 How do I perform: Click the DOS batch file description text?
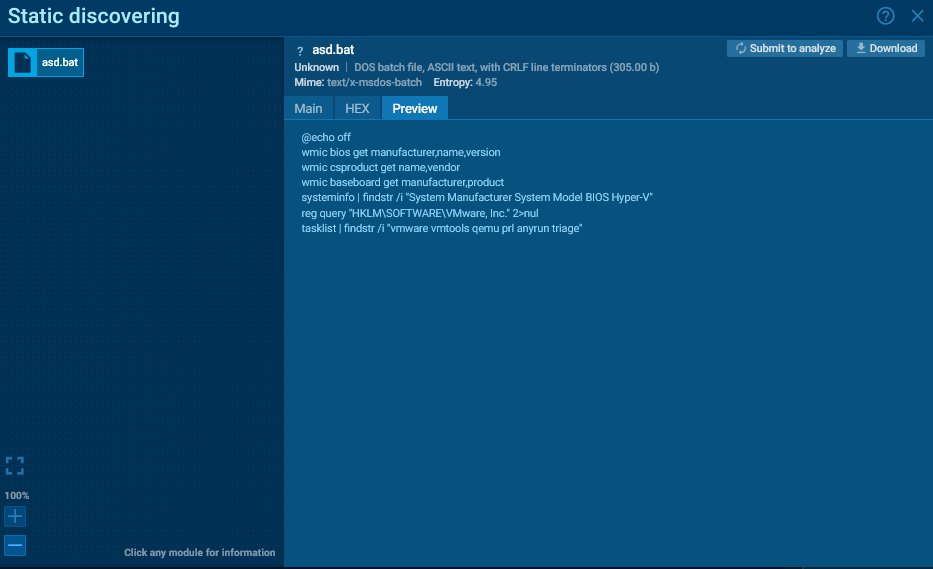[x=506, y=67]
